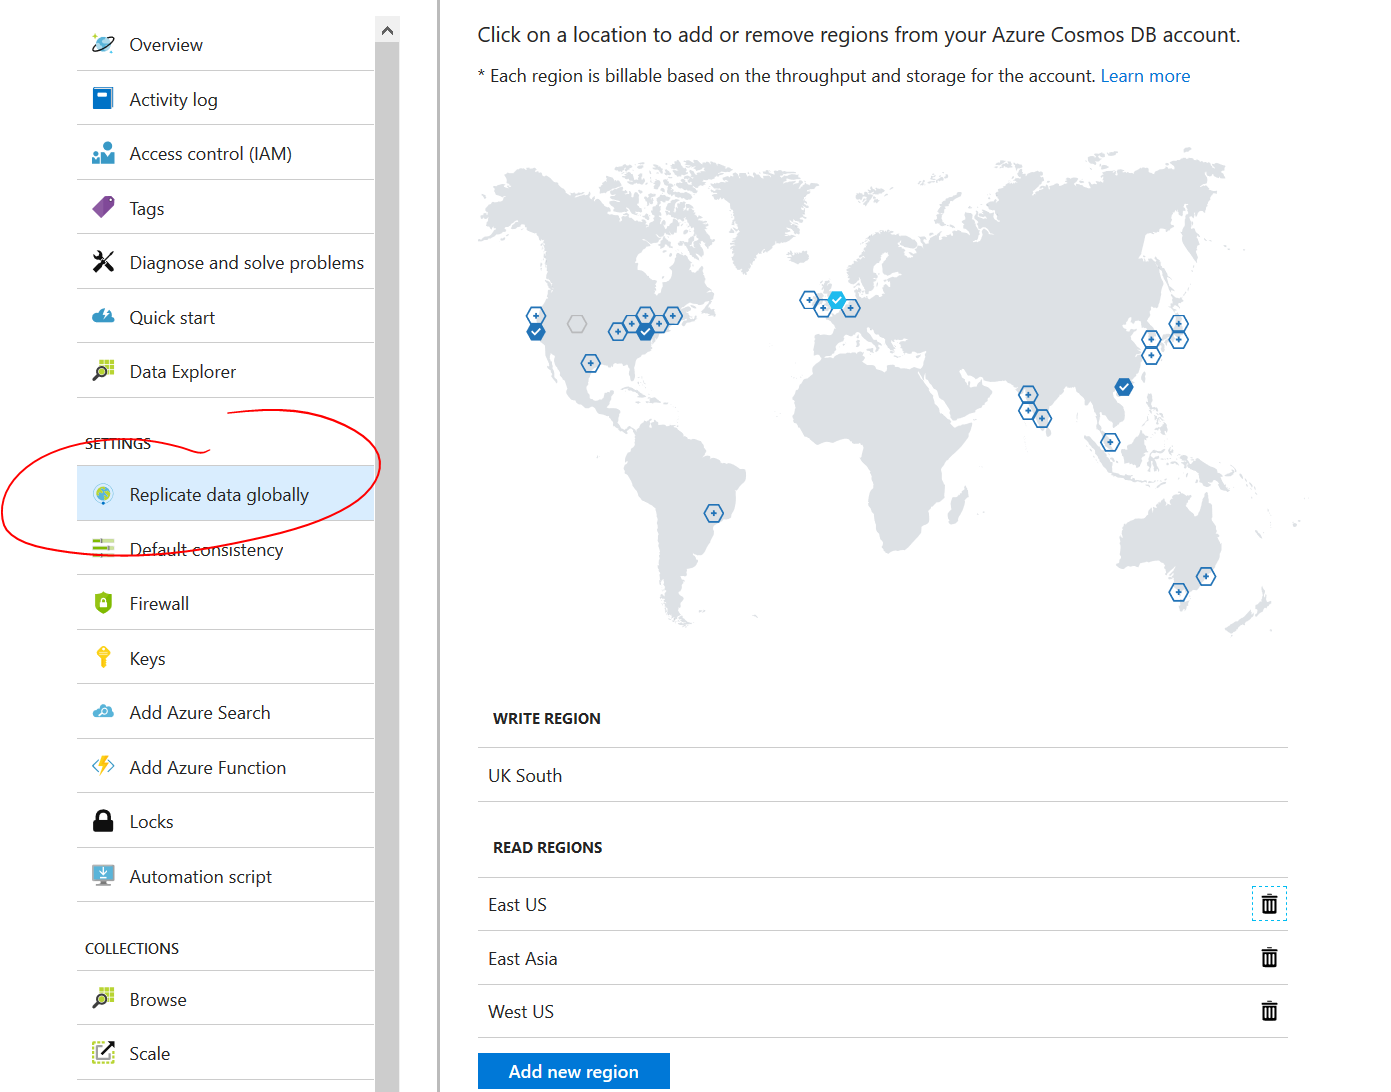Delete the East US read region
Viewport: 1391px width, 1092px height.
click(x=1268, y=903)
